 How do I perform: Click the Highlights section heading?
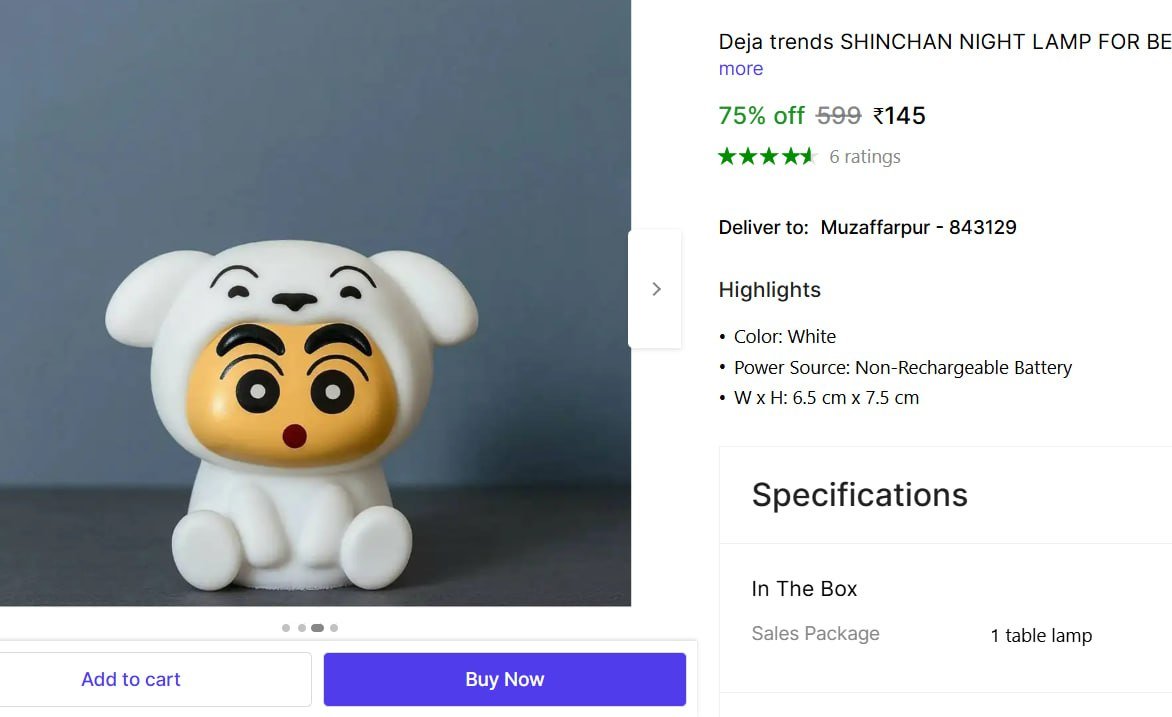(770, 290)
